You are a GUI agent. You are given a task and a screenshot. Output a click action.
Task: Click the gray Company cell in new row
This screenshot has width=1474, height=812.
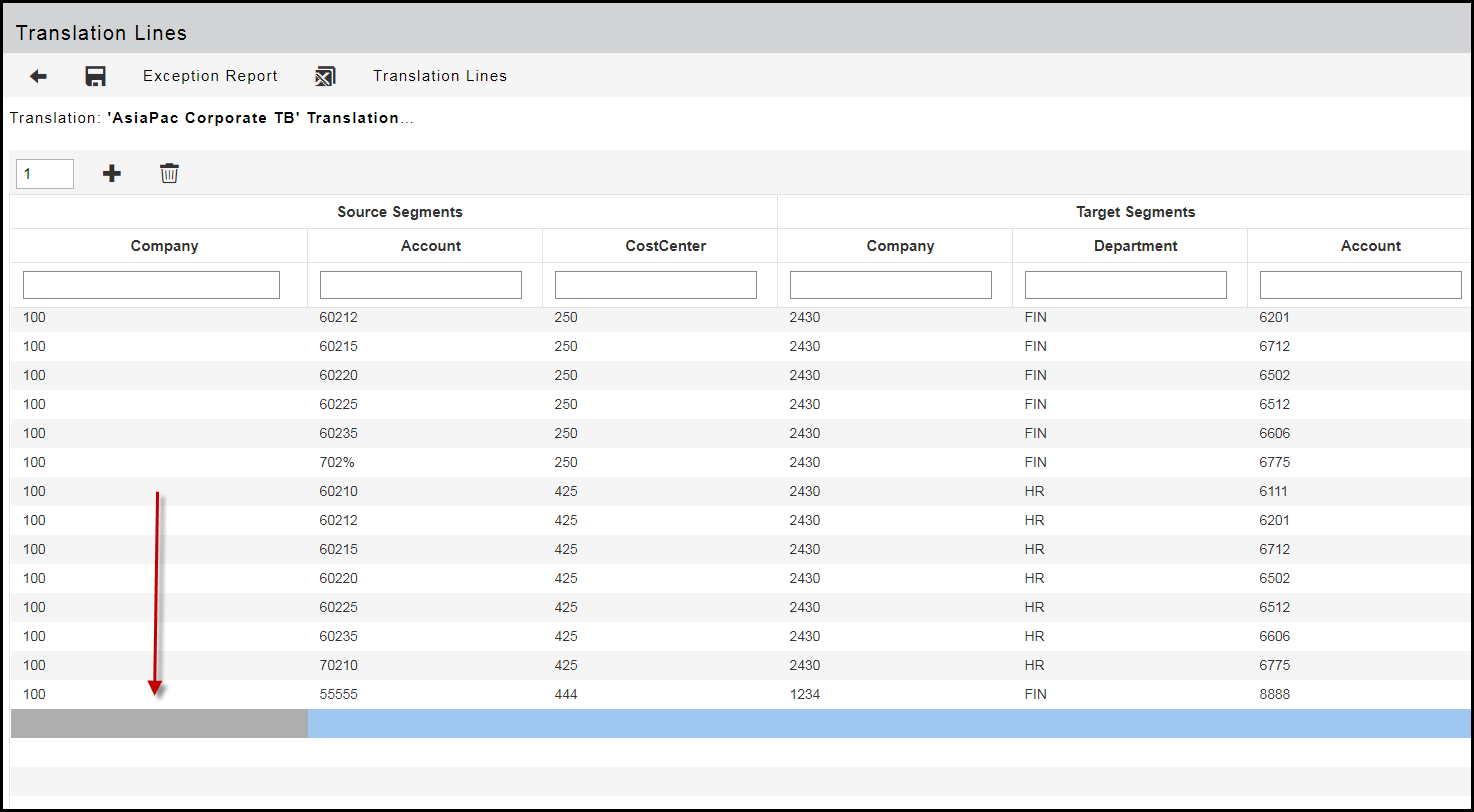point(159,723)
